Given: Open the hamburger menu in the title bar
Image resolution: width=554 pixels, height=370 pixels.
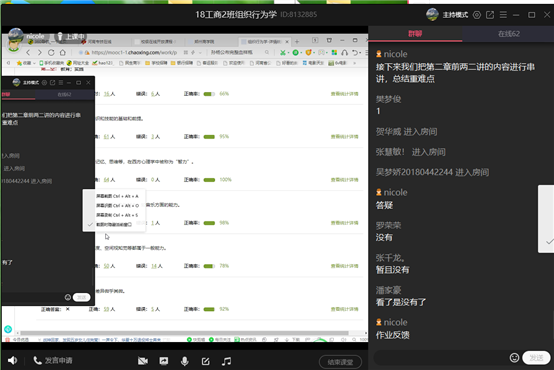Looking at the screenshot, I should tap(503, 15).
